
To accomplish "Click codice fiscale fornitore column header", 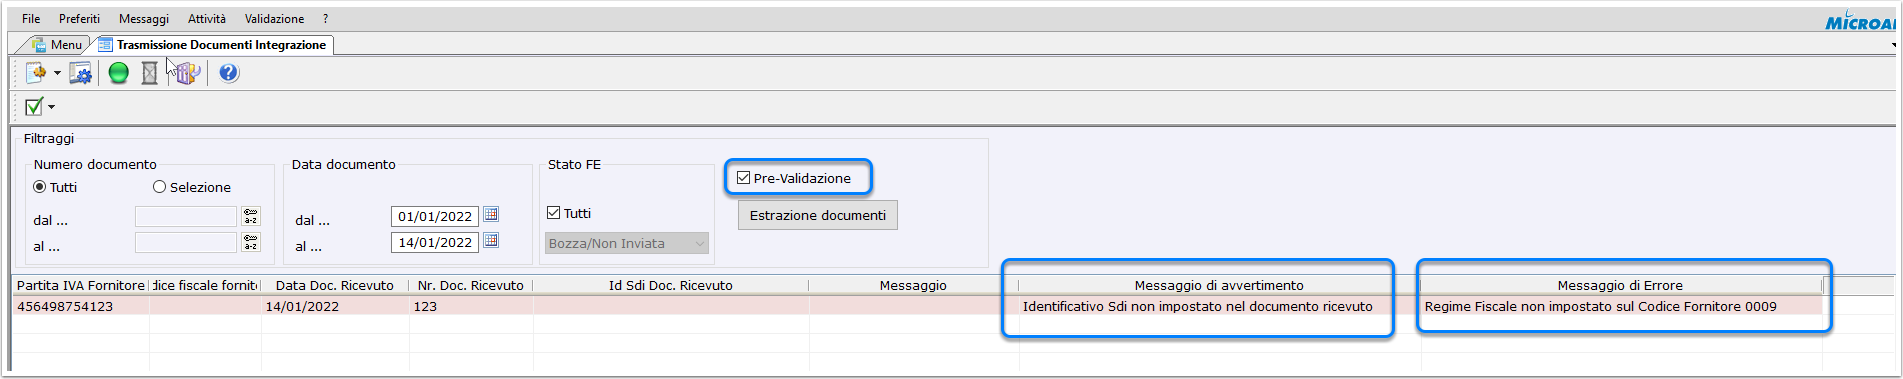I will [x=205, y=285].
